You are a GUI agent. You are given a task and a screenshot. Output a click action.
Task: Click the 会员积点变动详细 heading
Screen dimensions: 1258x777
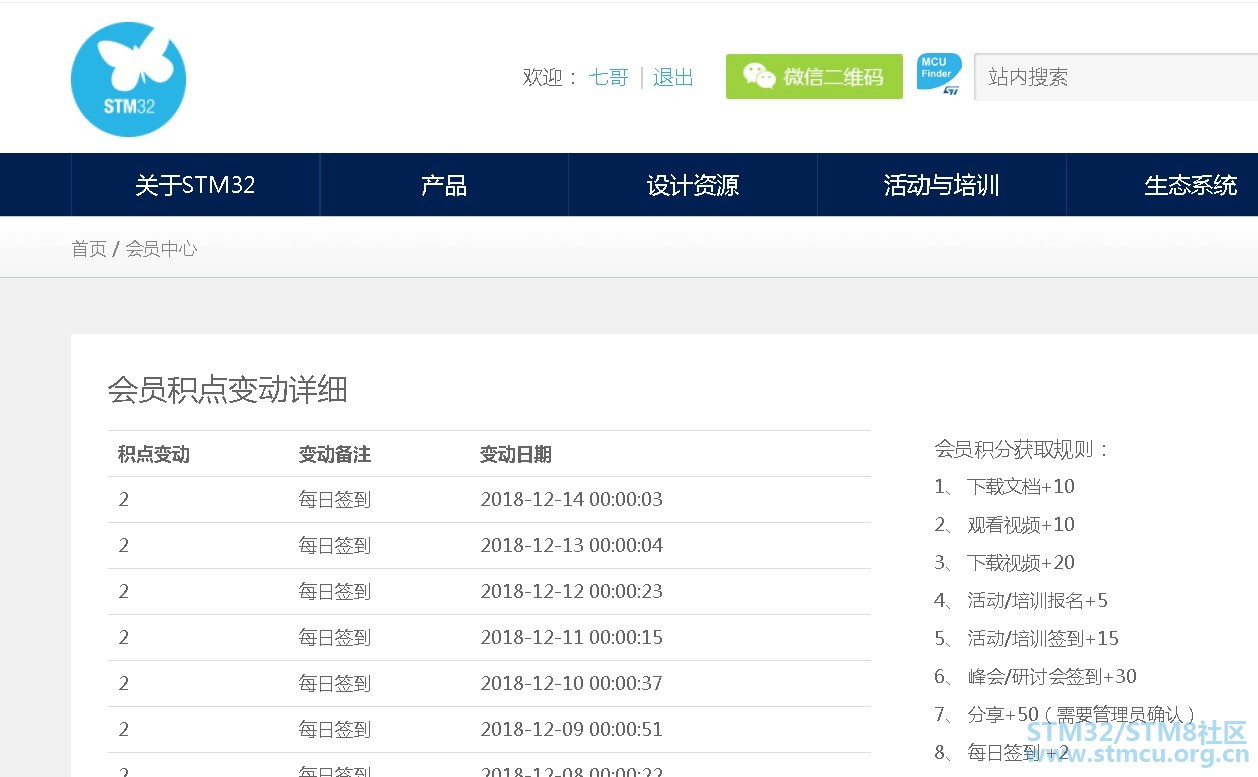(227, 390)
